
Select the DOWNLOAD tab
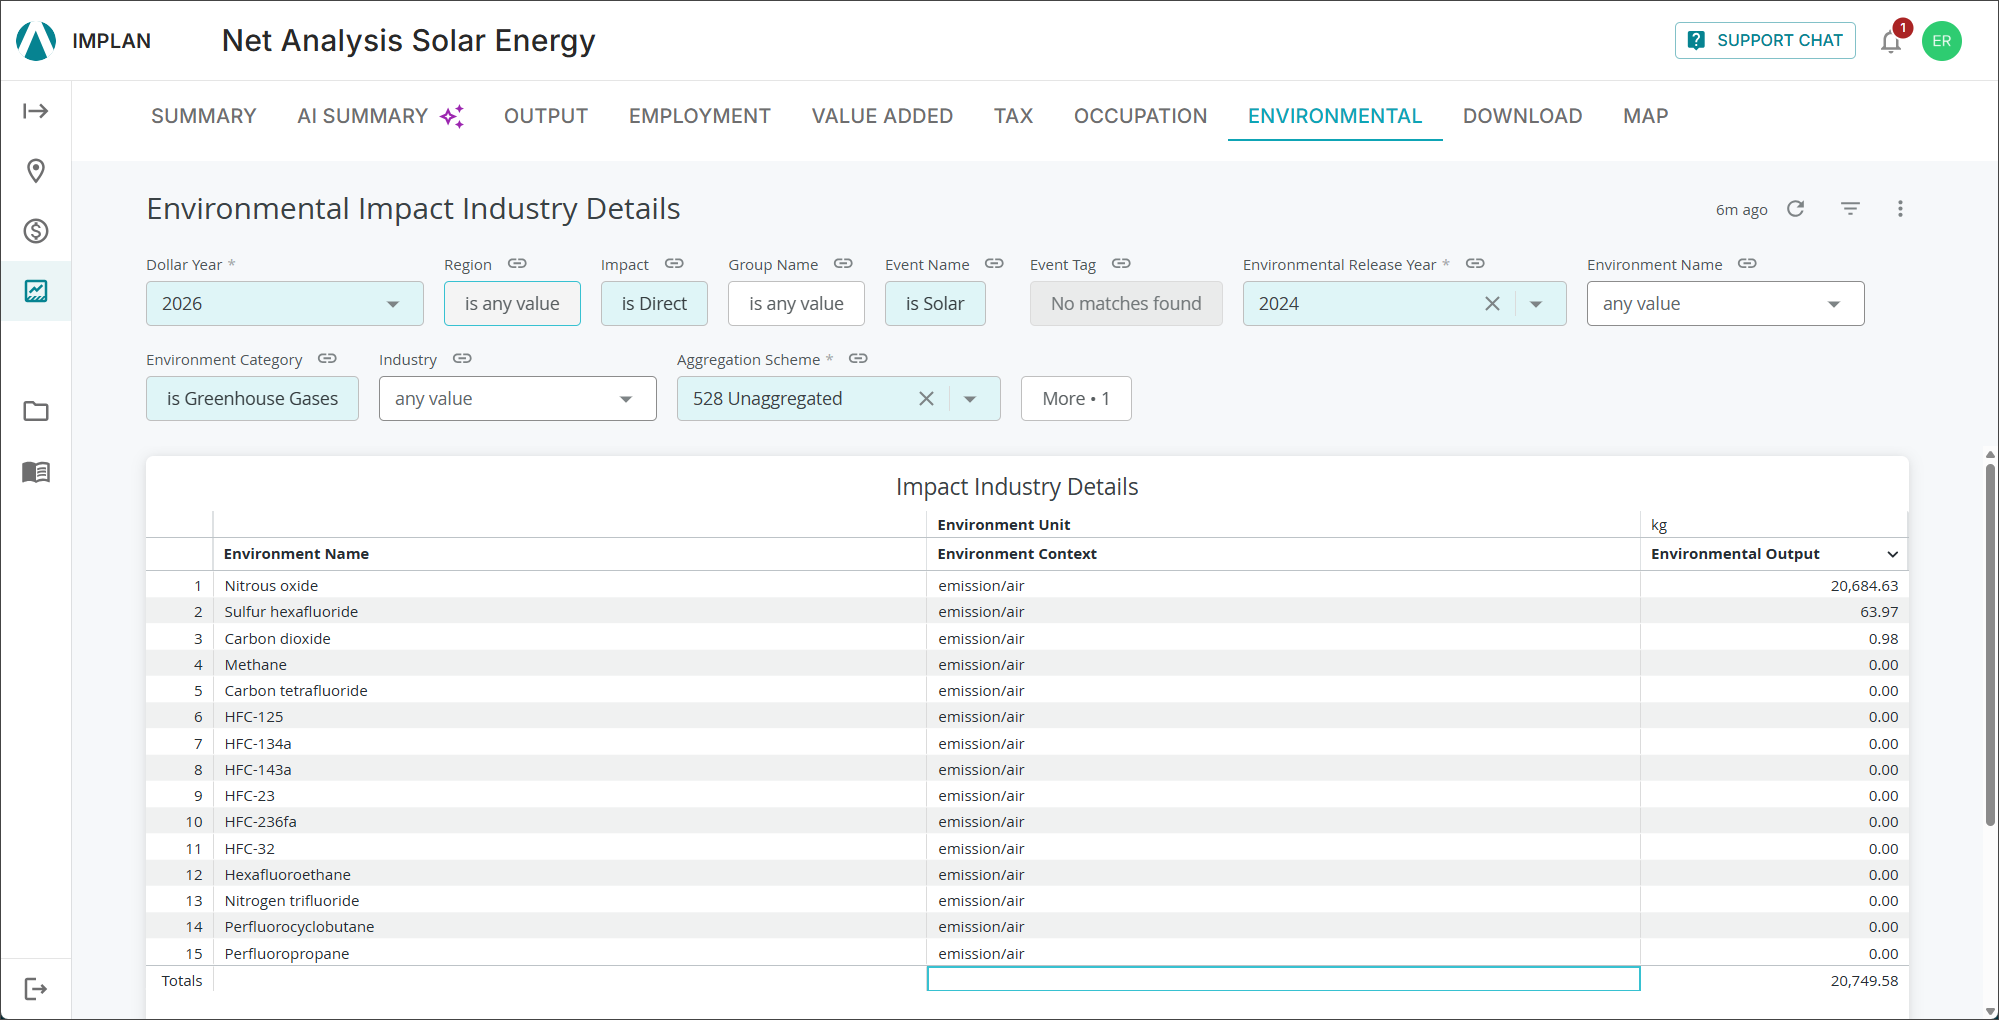click(x=1522, y=116)
